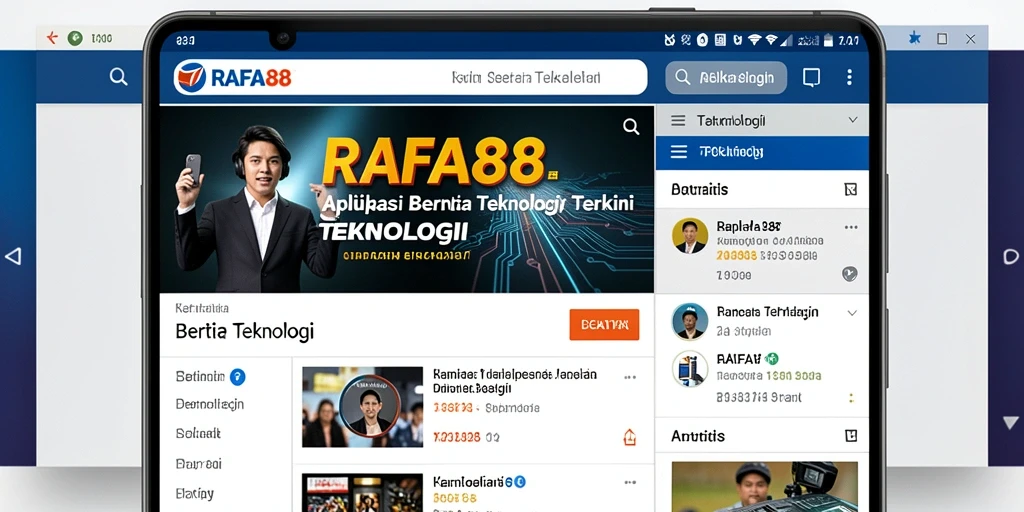Open the three-dot menu of the Karmloaliar article
1024x512 pixels.
[630, 483]
